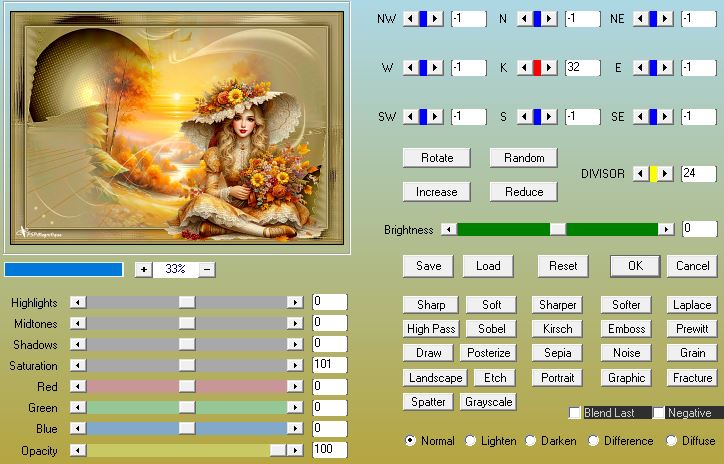The width and height of the screenshot is (724, 464).
Task: Click right arrow of Saturation slider
Action: (x=294, y=366)
